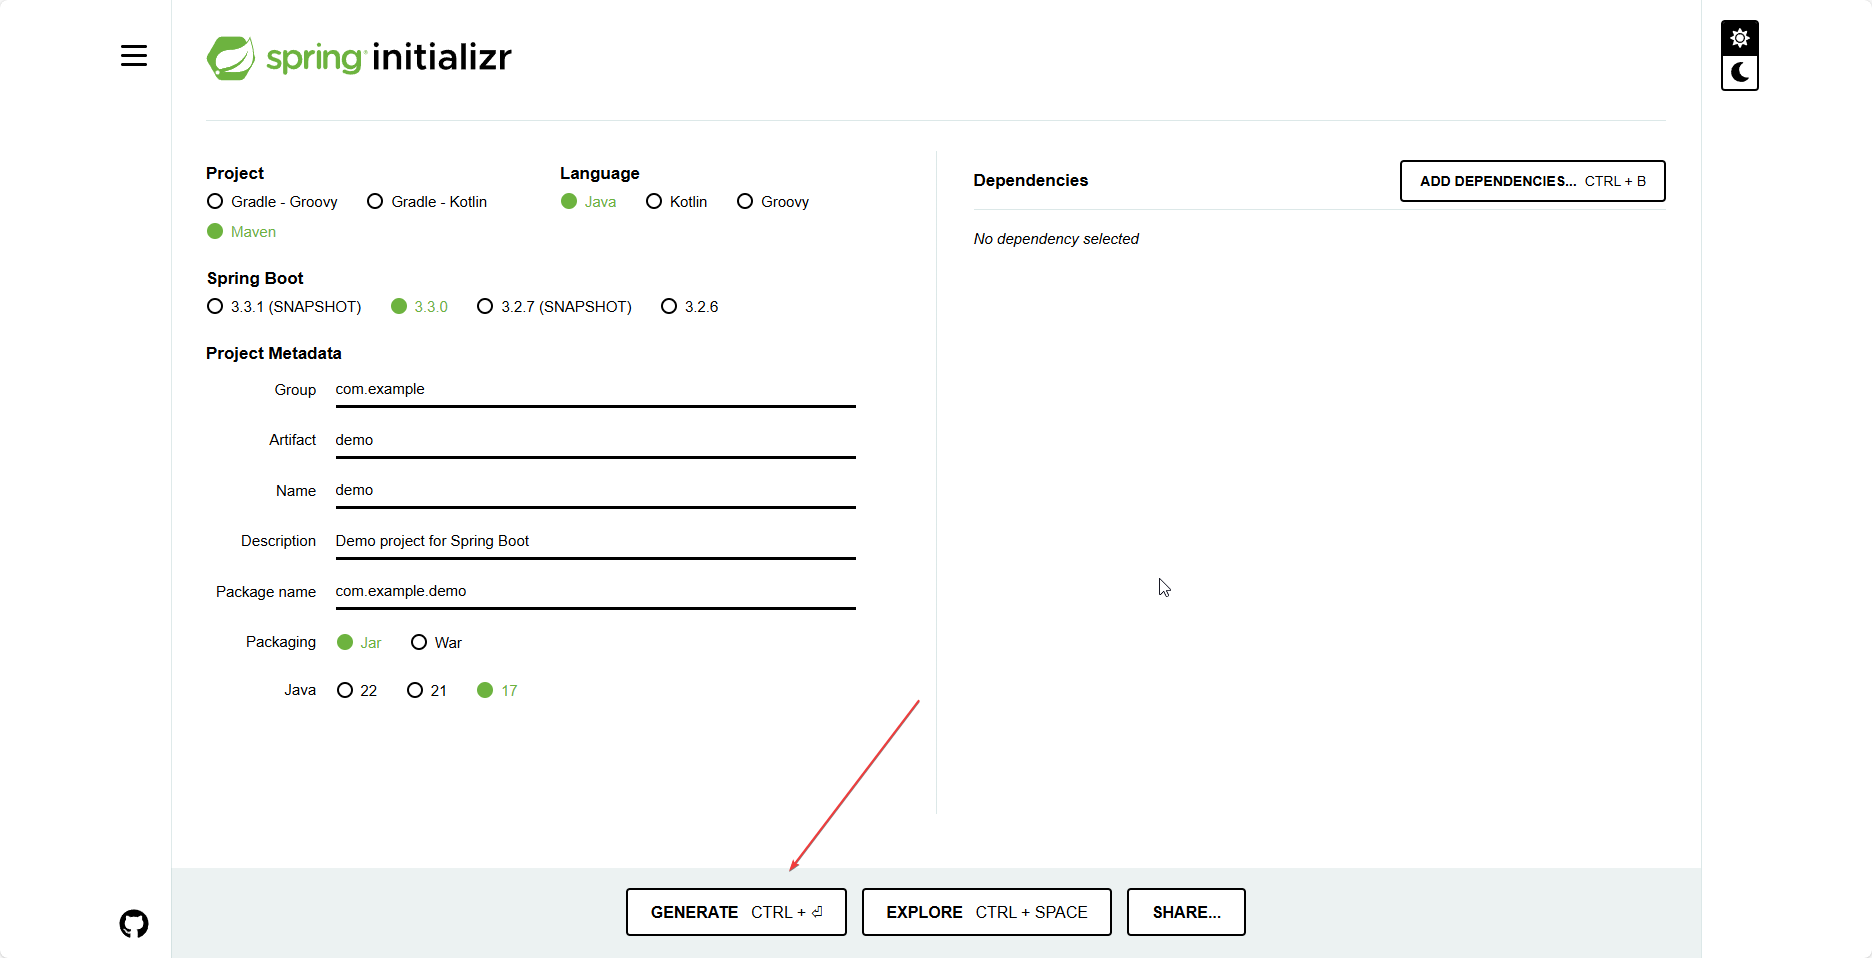Open the GitHub icon link

(x=134, y=923)
